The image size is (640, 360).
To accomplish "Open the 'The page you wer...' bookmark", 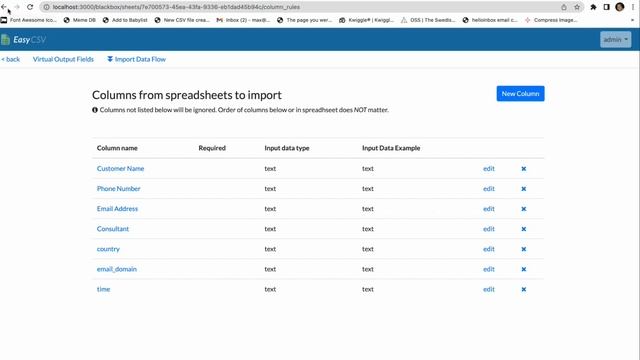I will point(304,20).
